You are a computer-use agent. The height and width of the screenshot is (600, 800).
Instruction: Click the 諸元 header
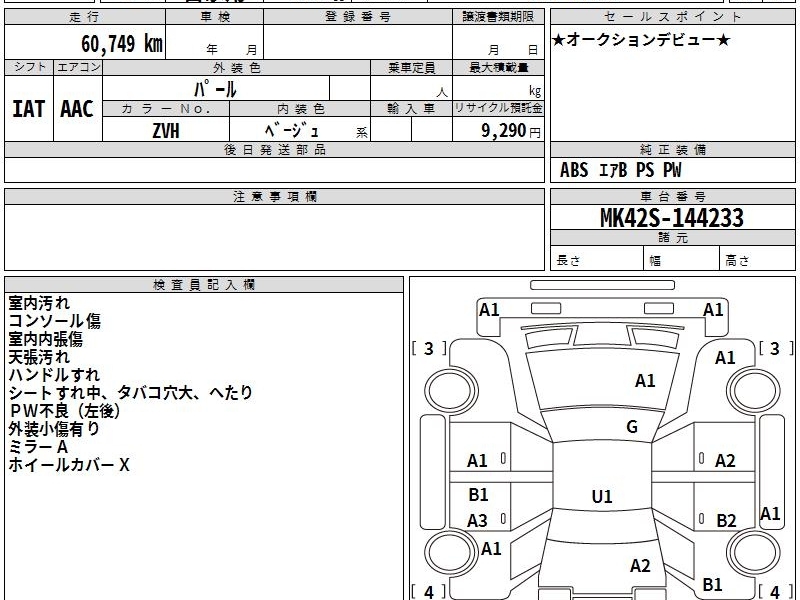pos(672,238)
